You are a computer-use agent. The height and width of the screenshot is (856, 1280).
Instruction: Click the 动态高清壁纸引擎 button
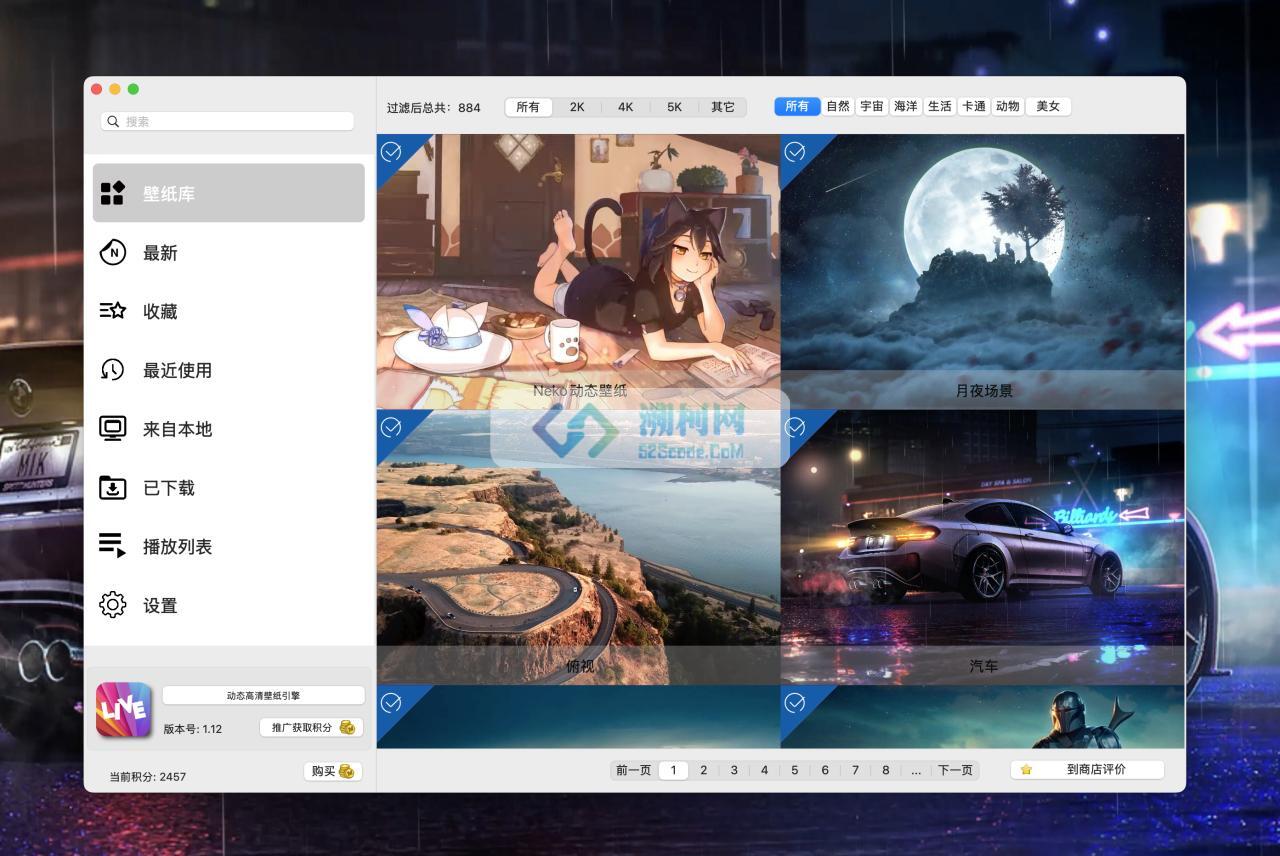(x=263, y=695)
